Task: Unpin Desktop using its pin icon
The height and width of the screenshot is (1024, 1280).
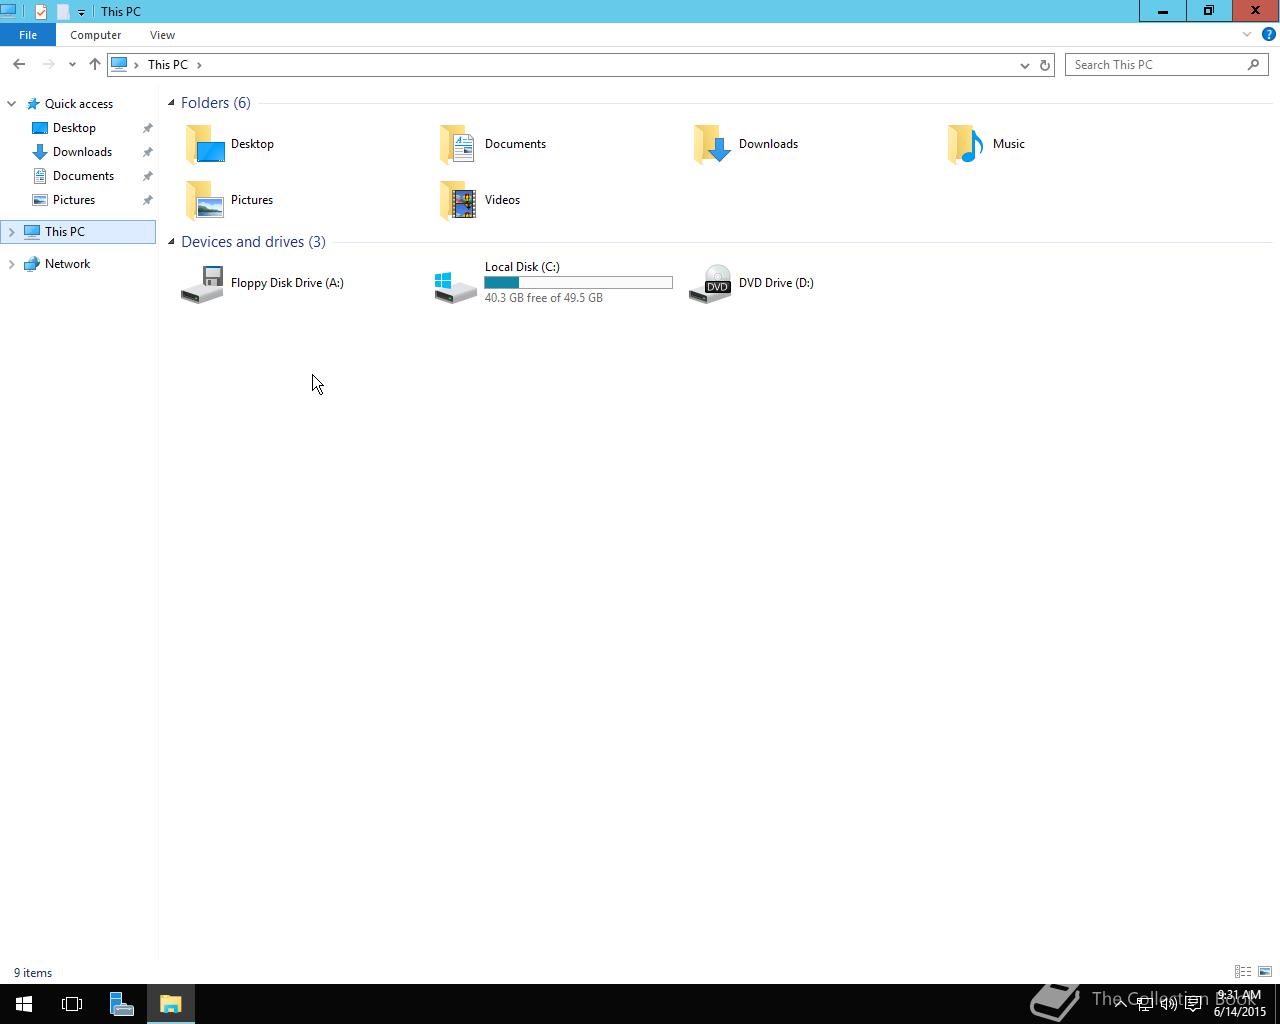Action: click(x=147, y=128)
